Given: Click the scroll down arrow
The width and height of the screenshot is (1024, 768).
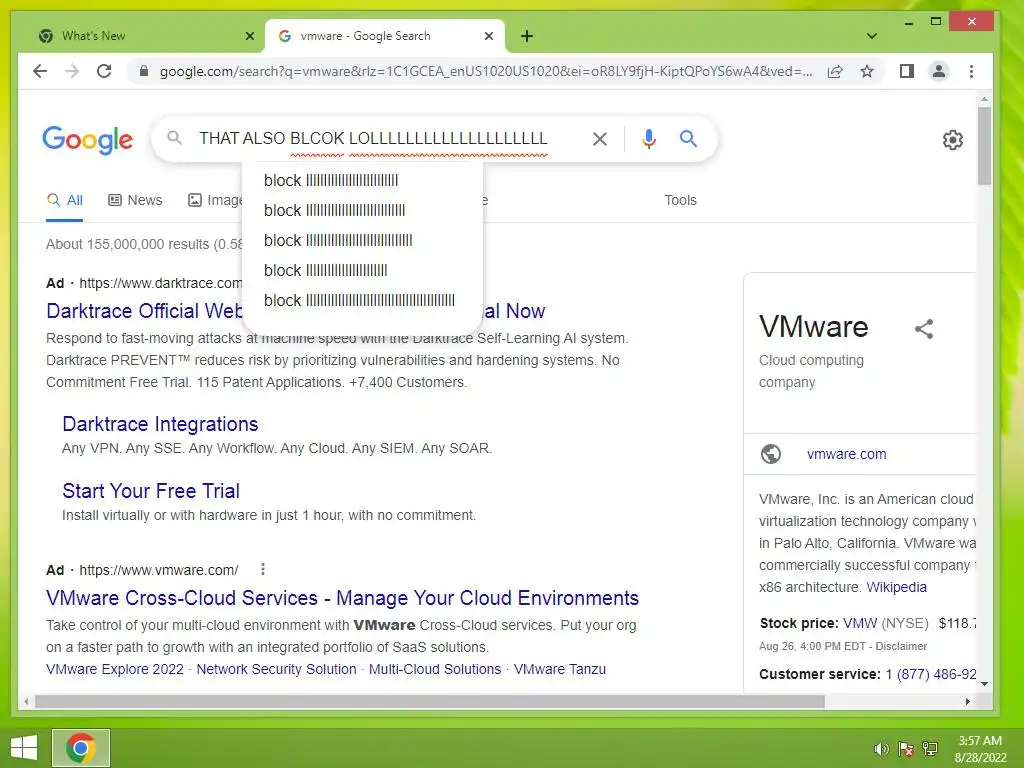Looking at the screenshot, I should click(x=984, y=684).
